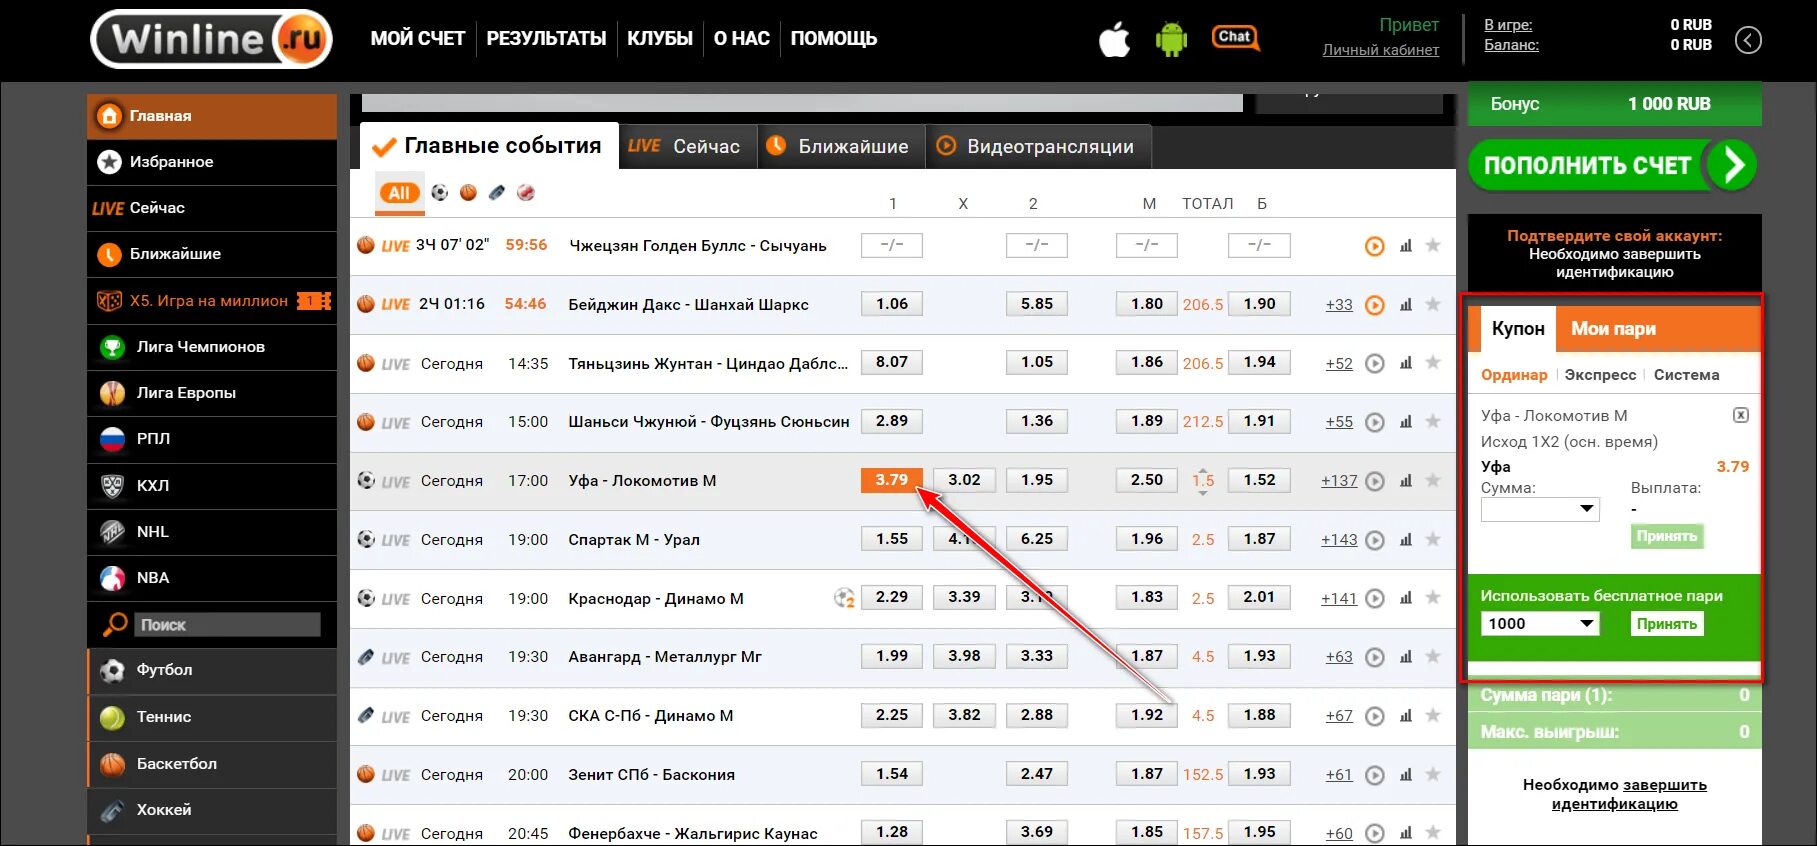Expand +67 markets for СКА С-Пб match
1817x846 pixels.
pos(1339,716)
